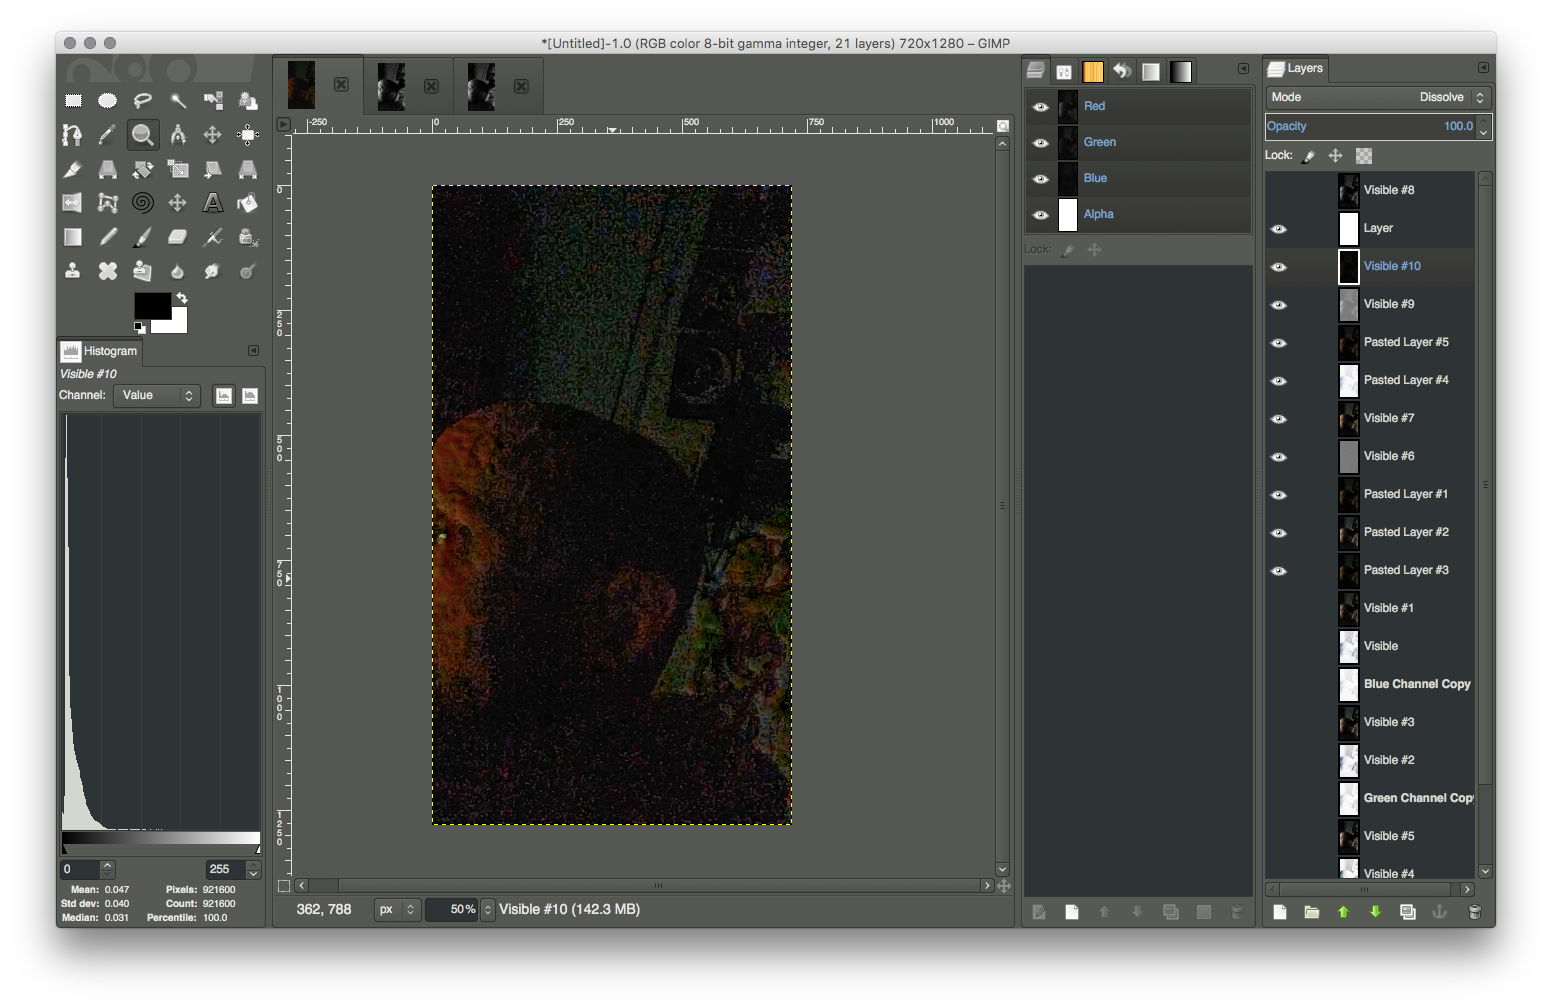This screenshot has width=1552, height=1008.
Task: Hide the Pasted Layer #3 layer
Action: pyautogui.click(x=1279, y=571)
